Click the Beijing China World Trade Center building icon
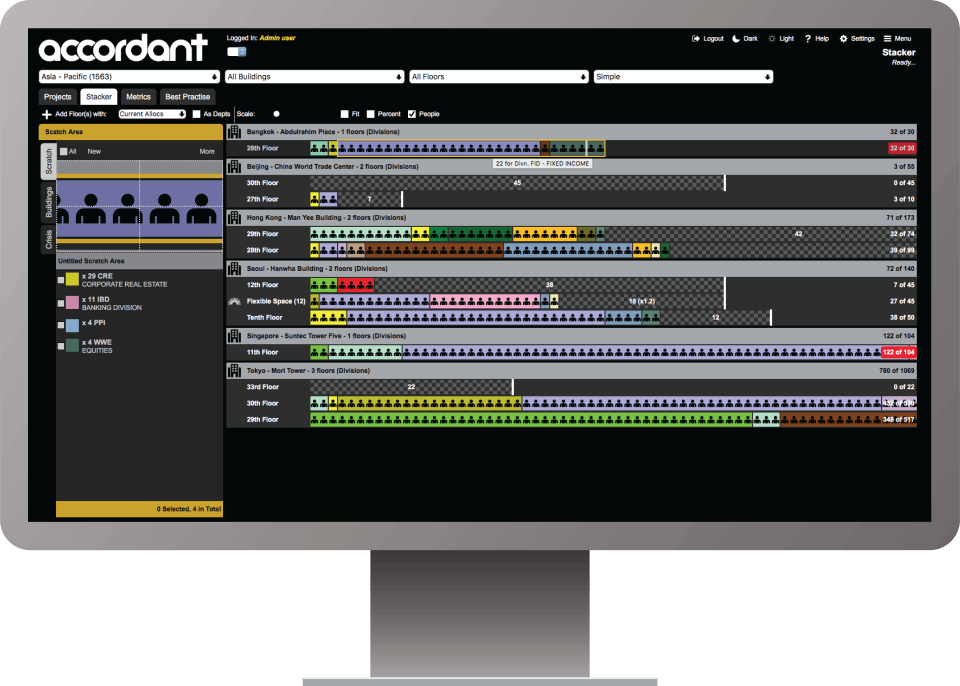This screenshot has height=686, width=960. 234,167
